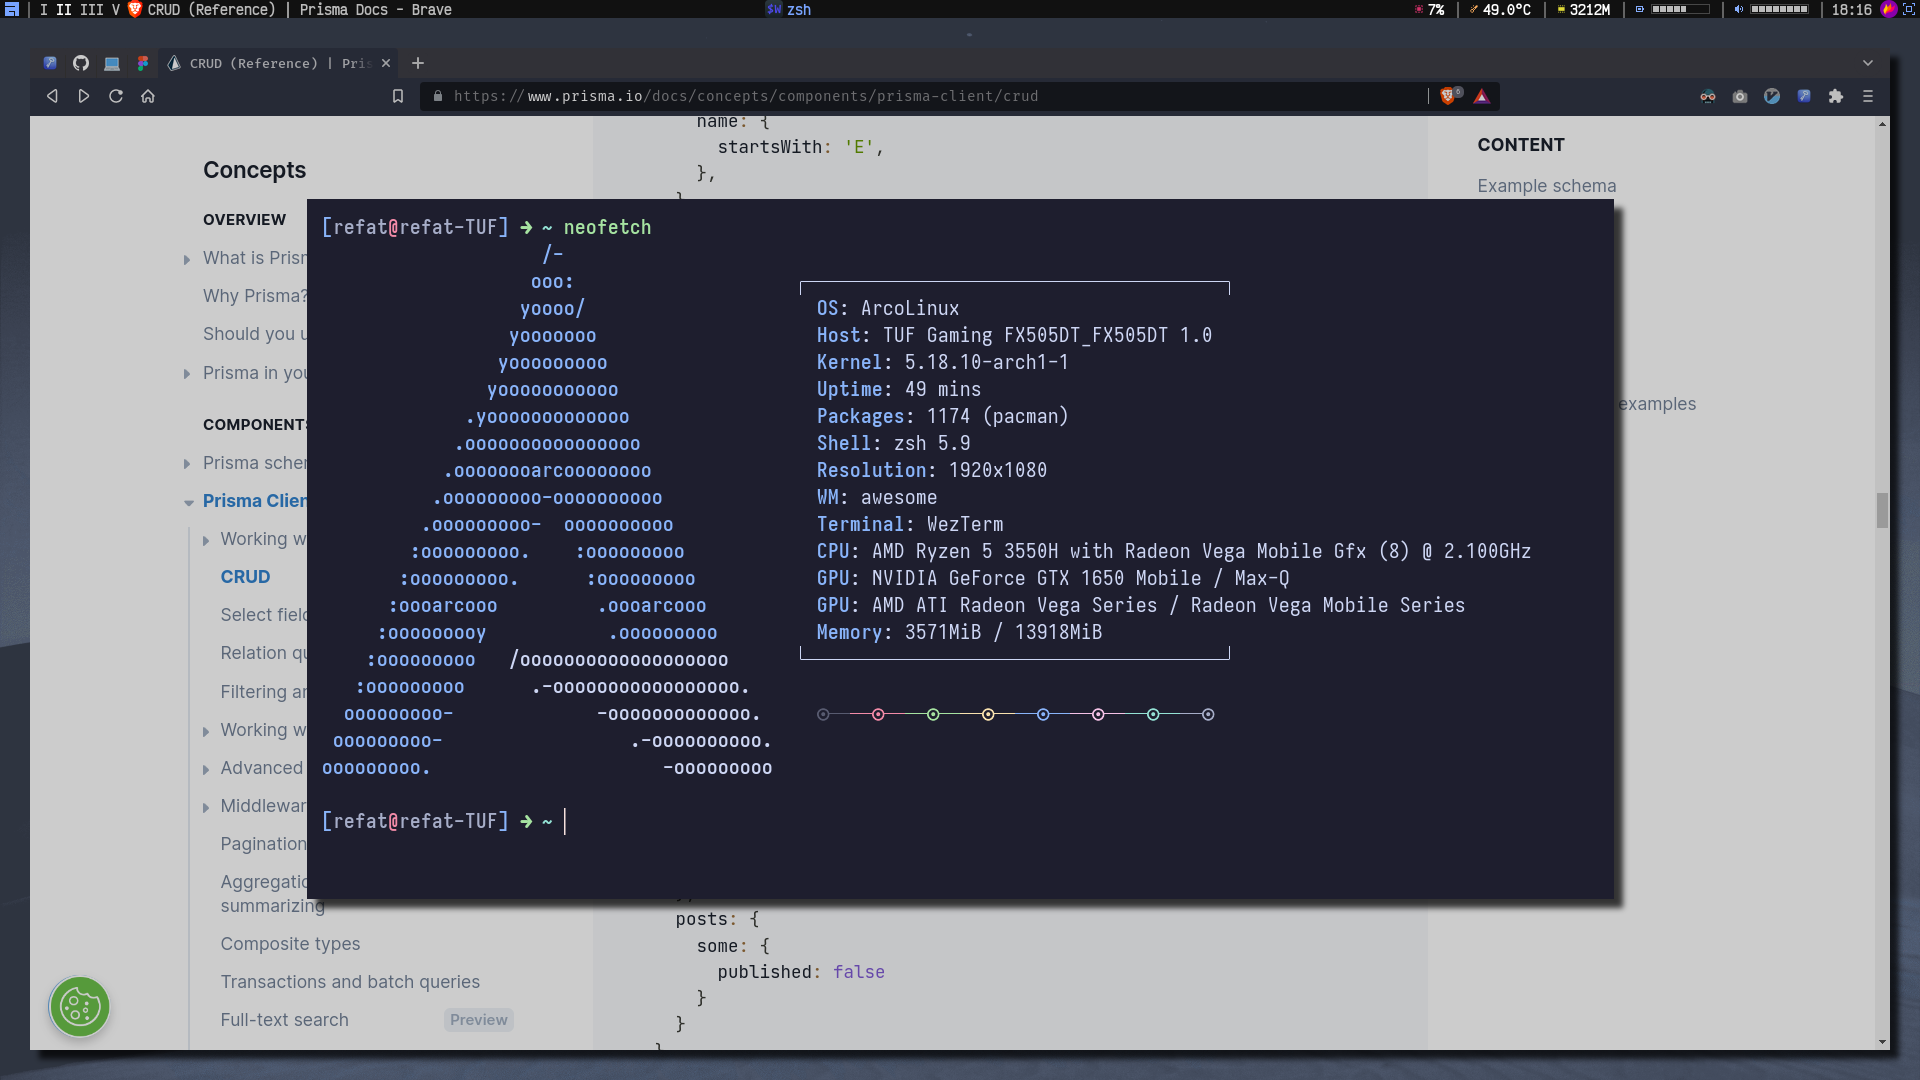Click the cookie consent icon bottom left

(x=79, y=1006)
